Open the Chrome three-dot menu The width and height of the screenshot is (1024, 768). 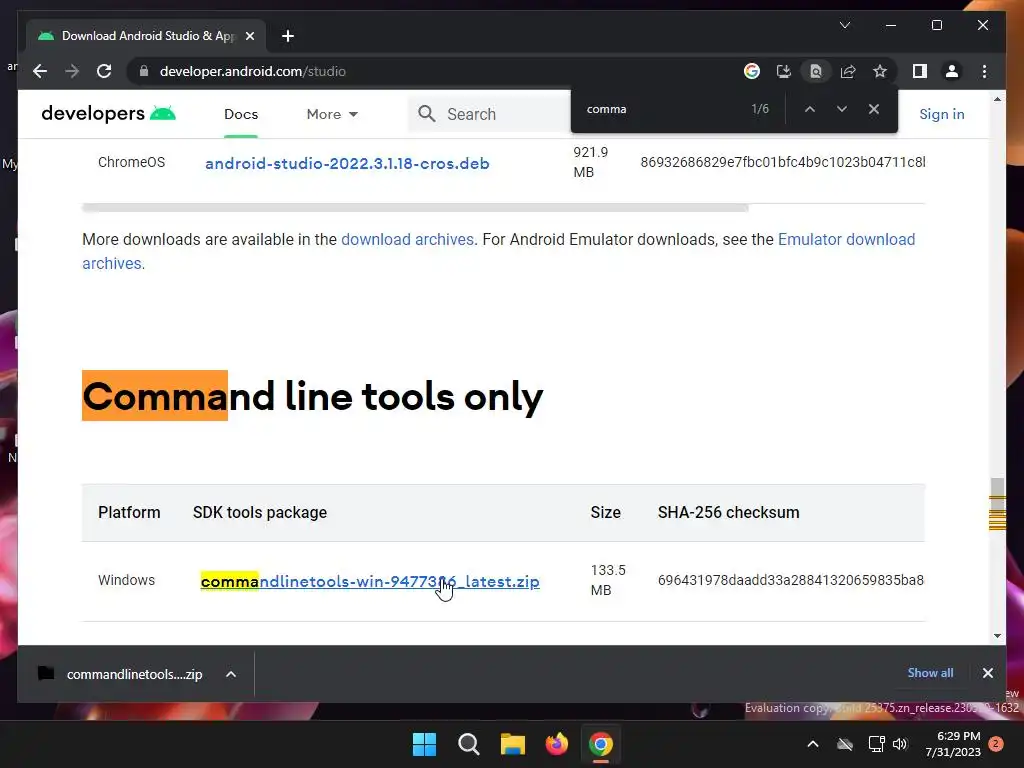[x=984, y=71]
